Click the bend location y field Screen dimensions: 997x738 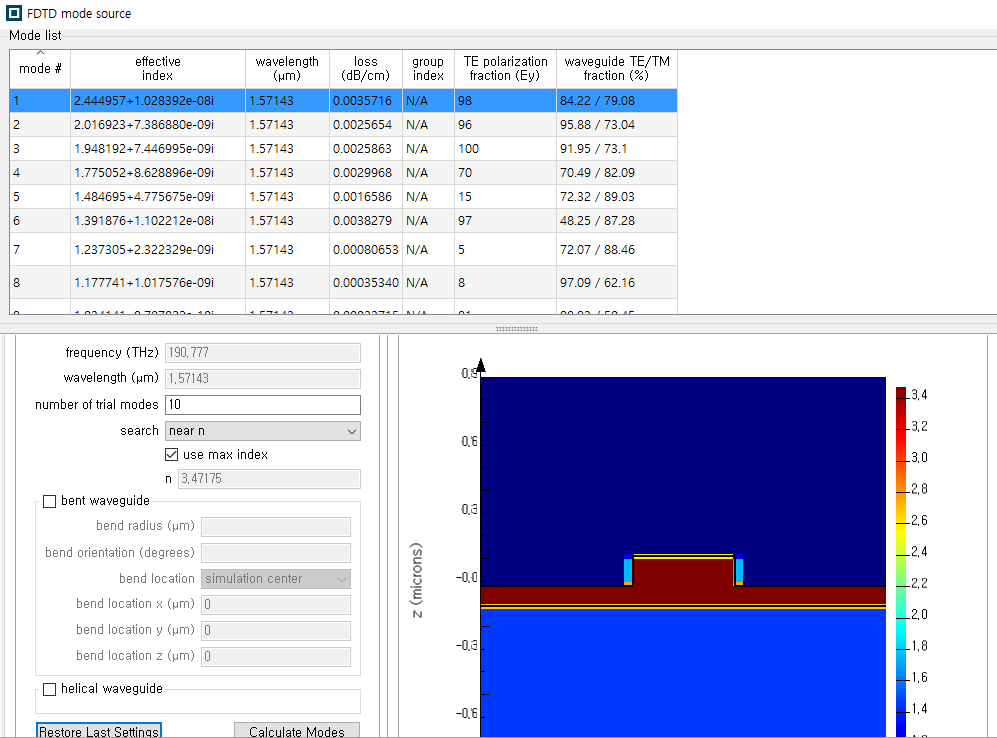point(276,631)
